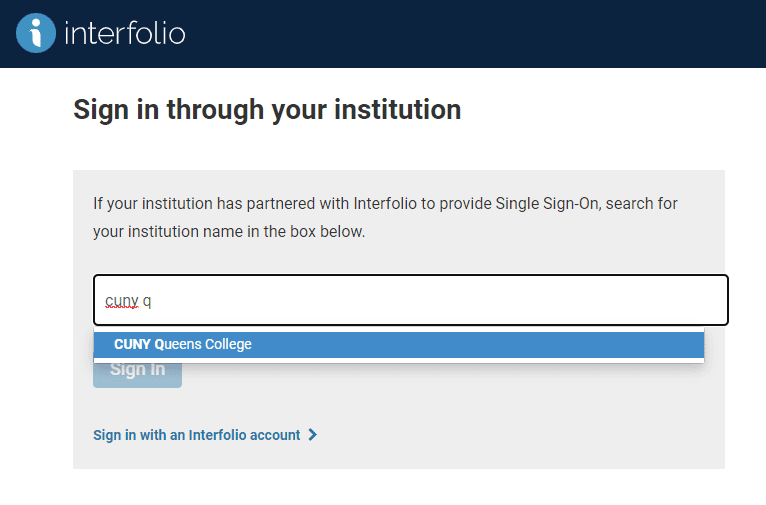Click the typed "cuny q" text in the field
Screen dimensions: 766x505
(128, 301)
